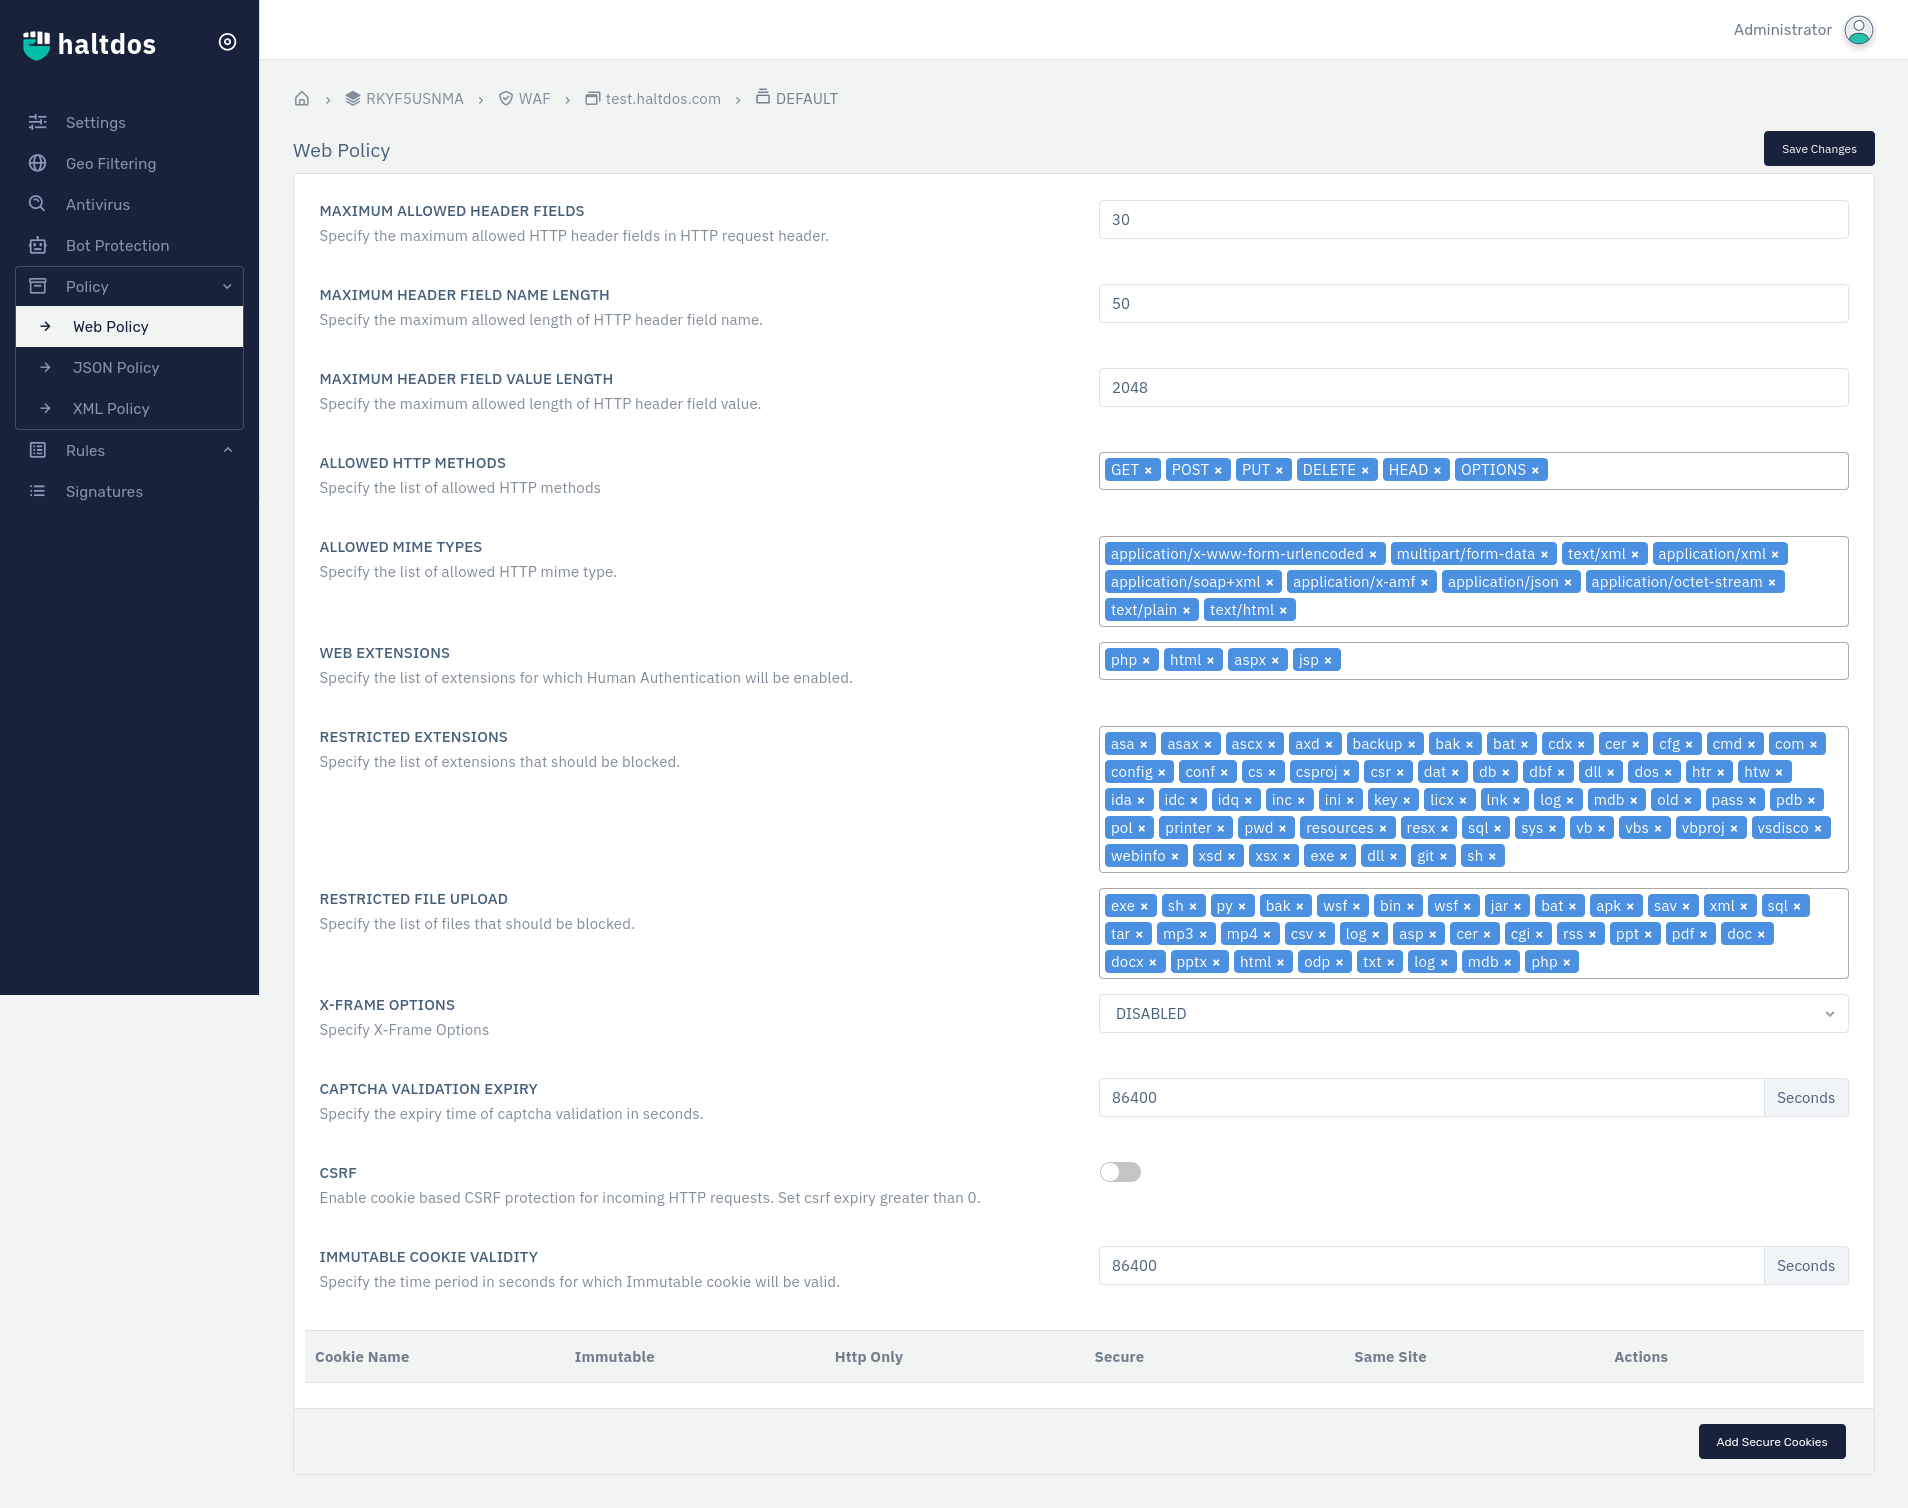
Task: Open Antivirus section in sidebar
Action: pyautogui.click(x=97, y=205)
